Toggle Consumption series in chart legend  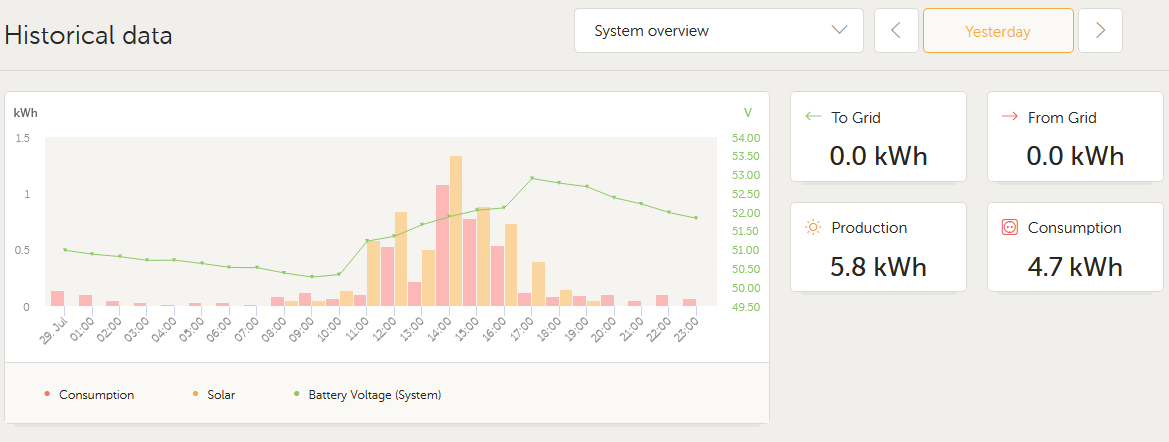[89, 395]
